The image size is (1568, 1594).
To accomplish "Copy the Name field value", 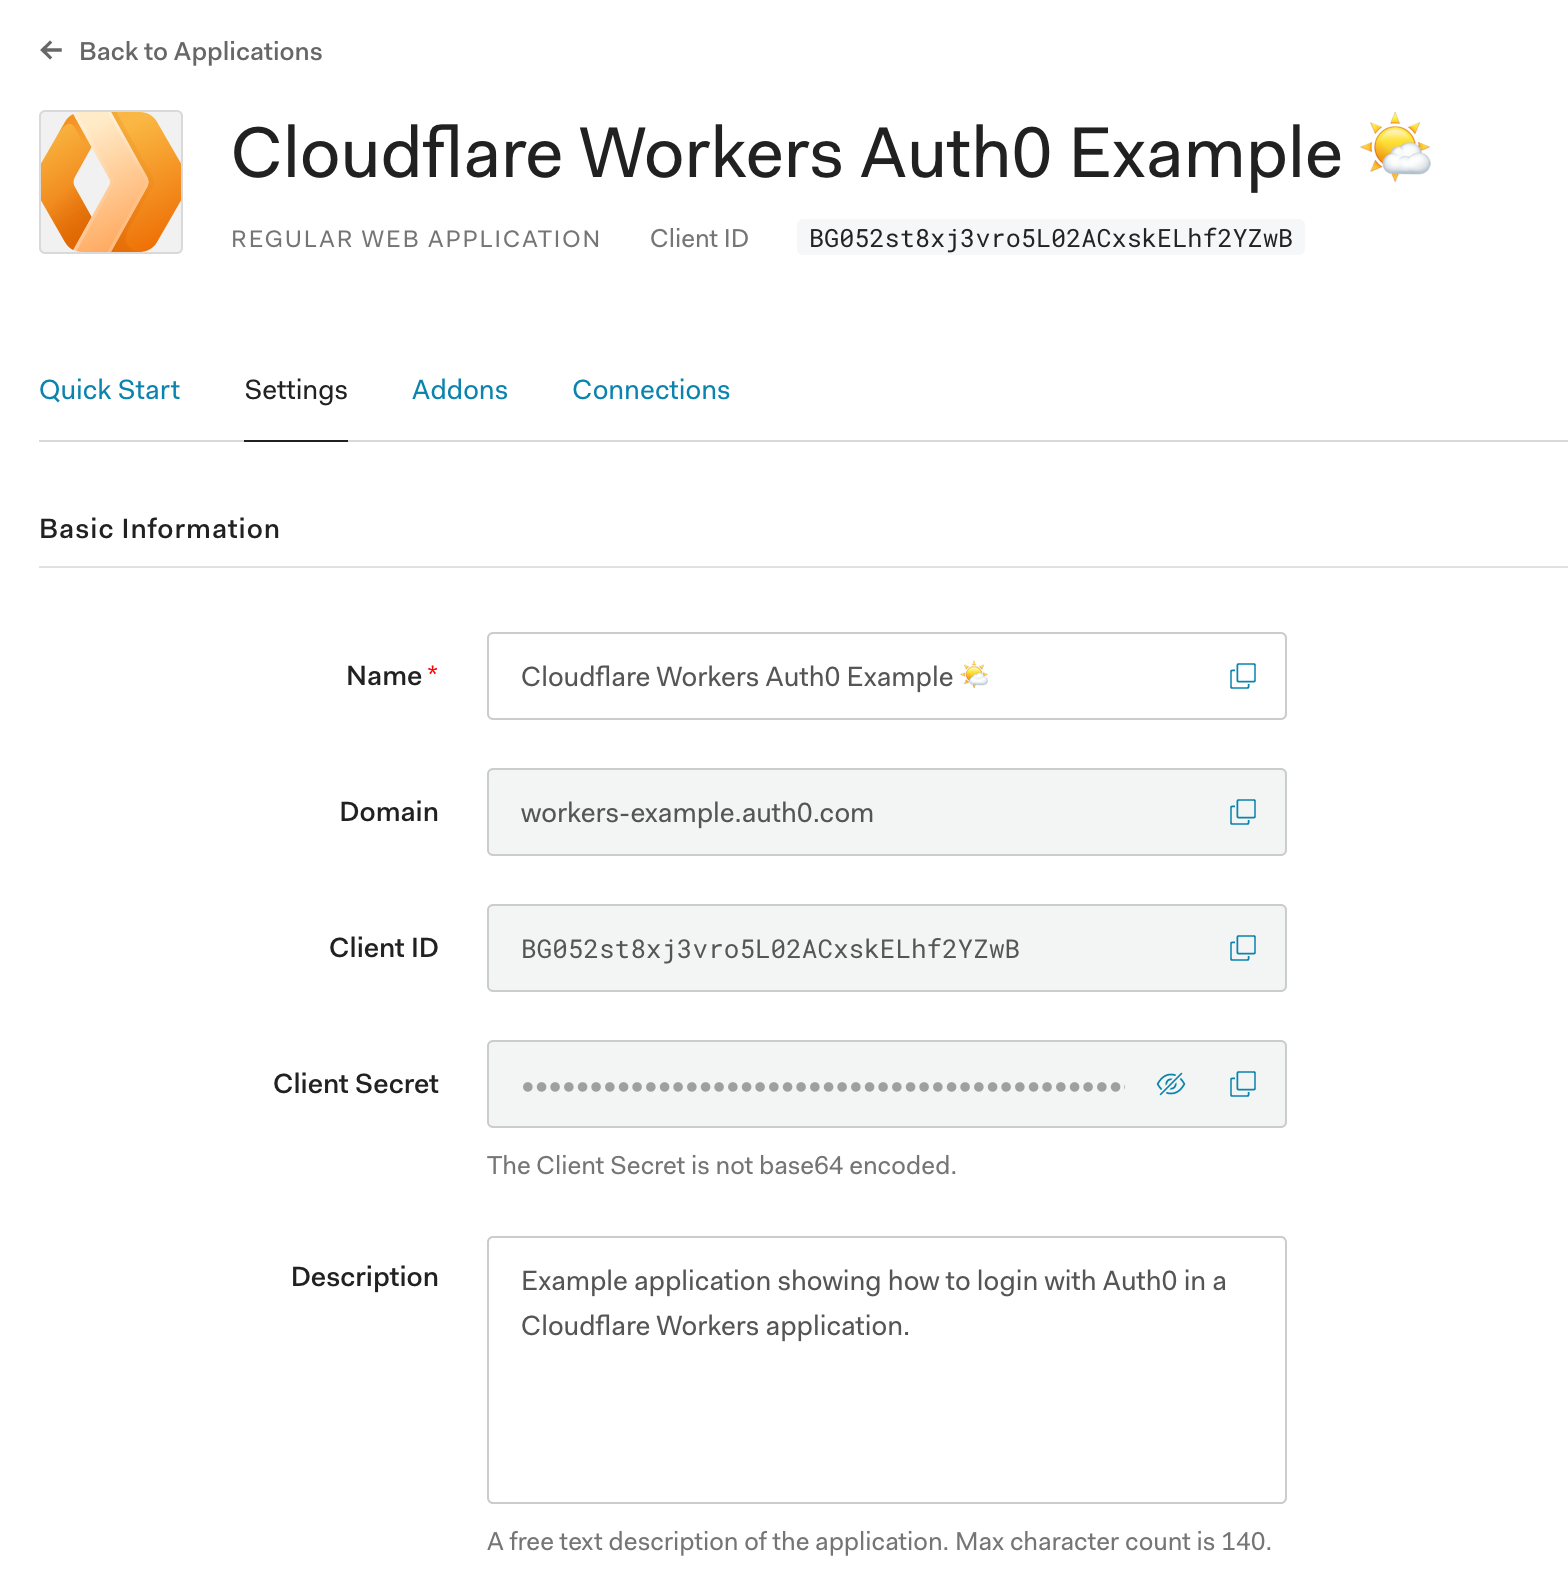I will click(x=1242, y=676).
